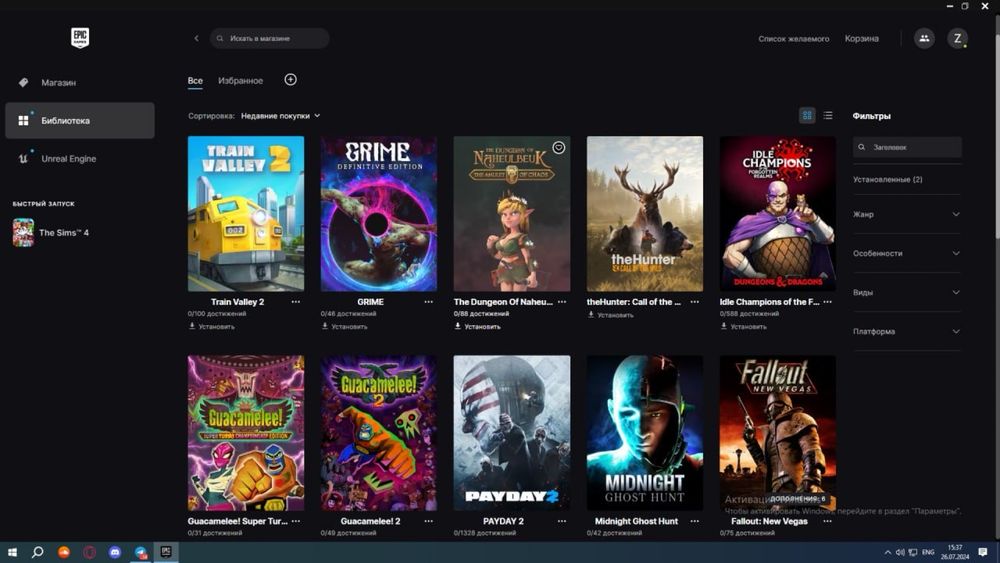
Task: Open Idle Champions options menu
Action: coord(828,302)
